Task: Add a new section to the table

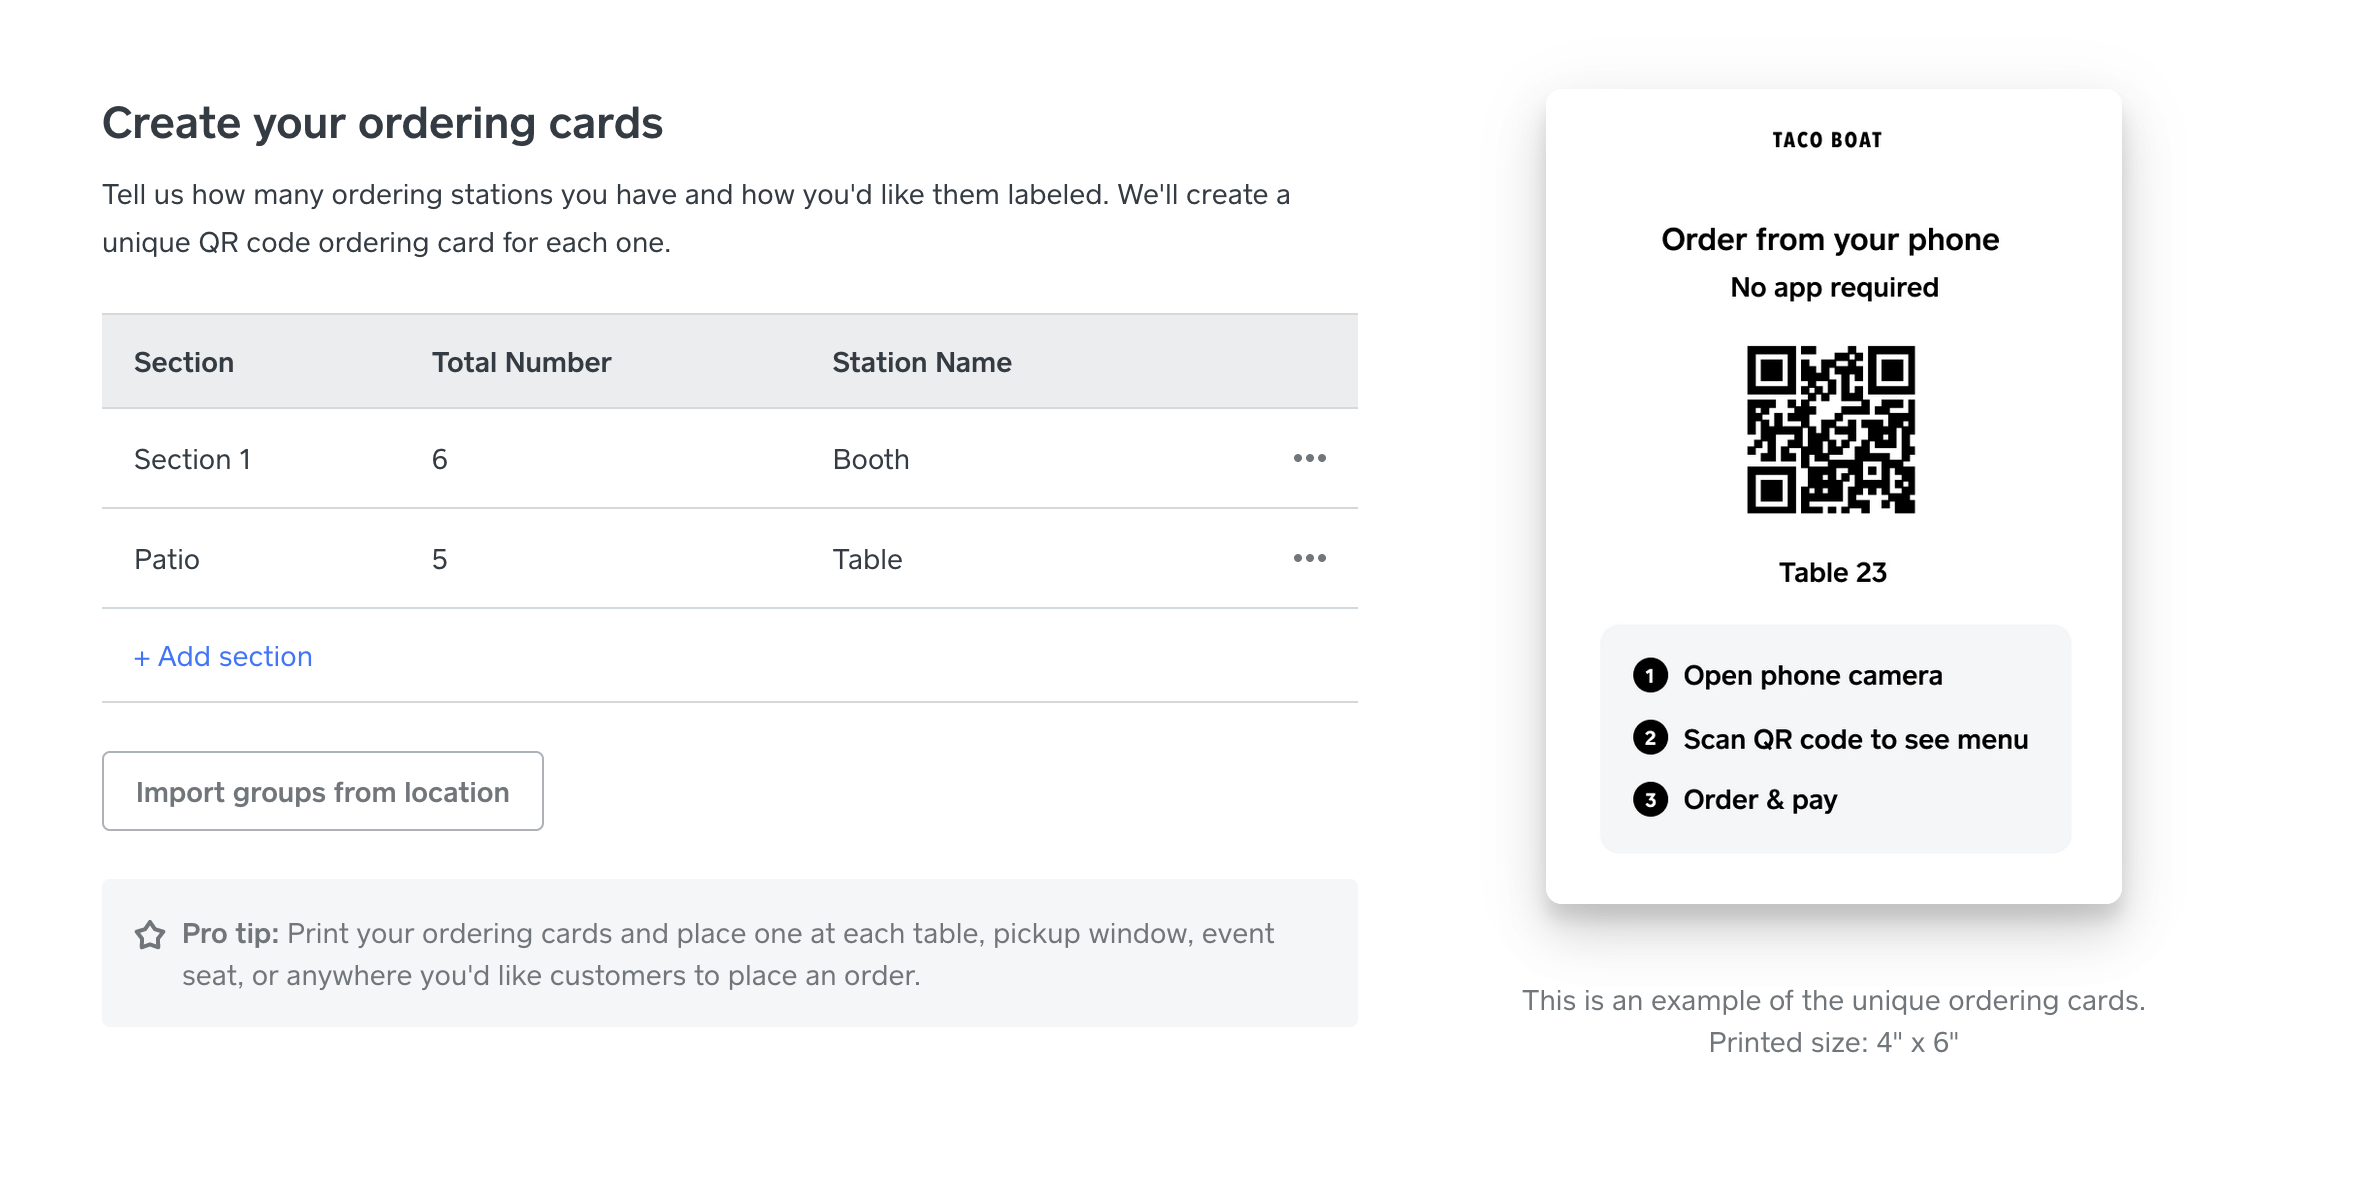Action: pyautogui.click(x=223, y=656)
